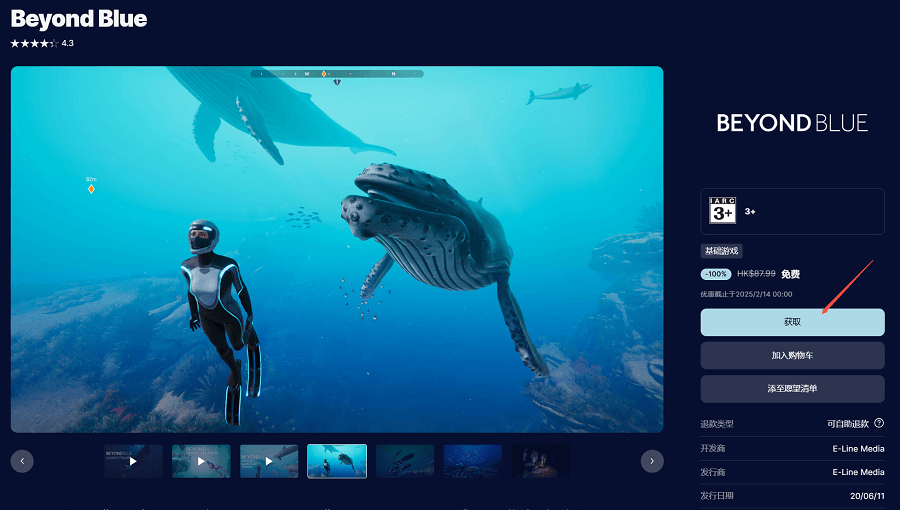Click the E-Line Media developer name
The width and height of the screenshot is (900, 510).
[858, 449]
